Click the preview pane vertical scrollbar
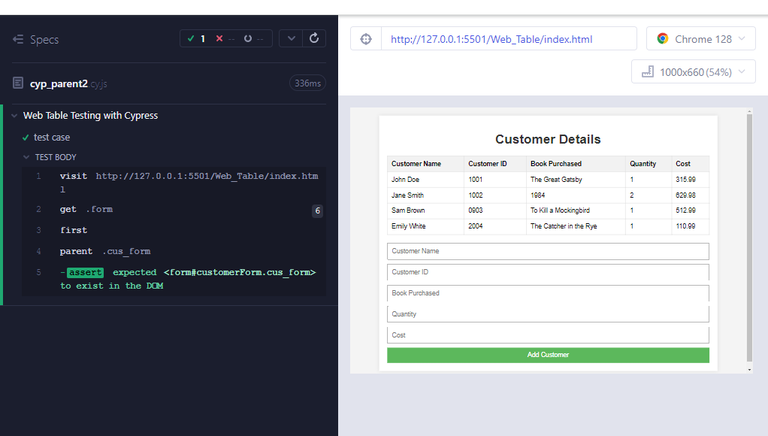 [x=749, y=240]
